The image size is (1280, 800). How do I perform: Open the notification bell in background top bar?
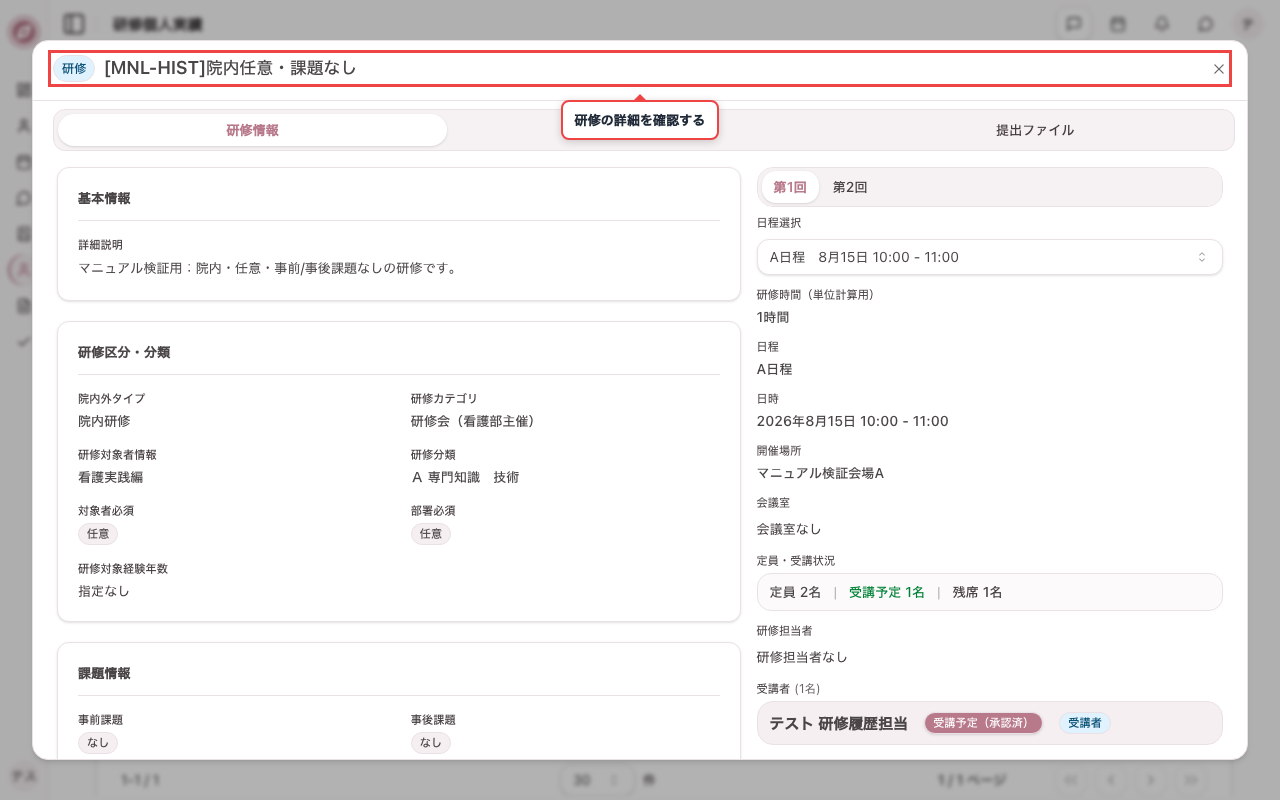pos(1162,24)
